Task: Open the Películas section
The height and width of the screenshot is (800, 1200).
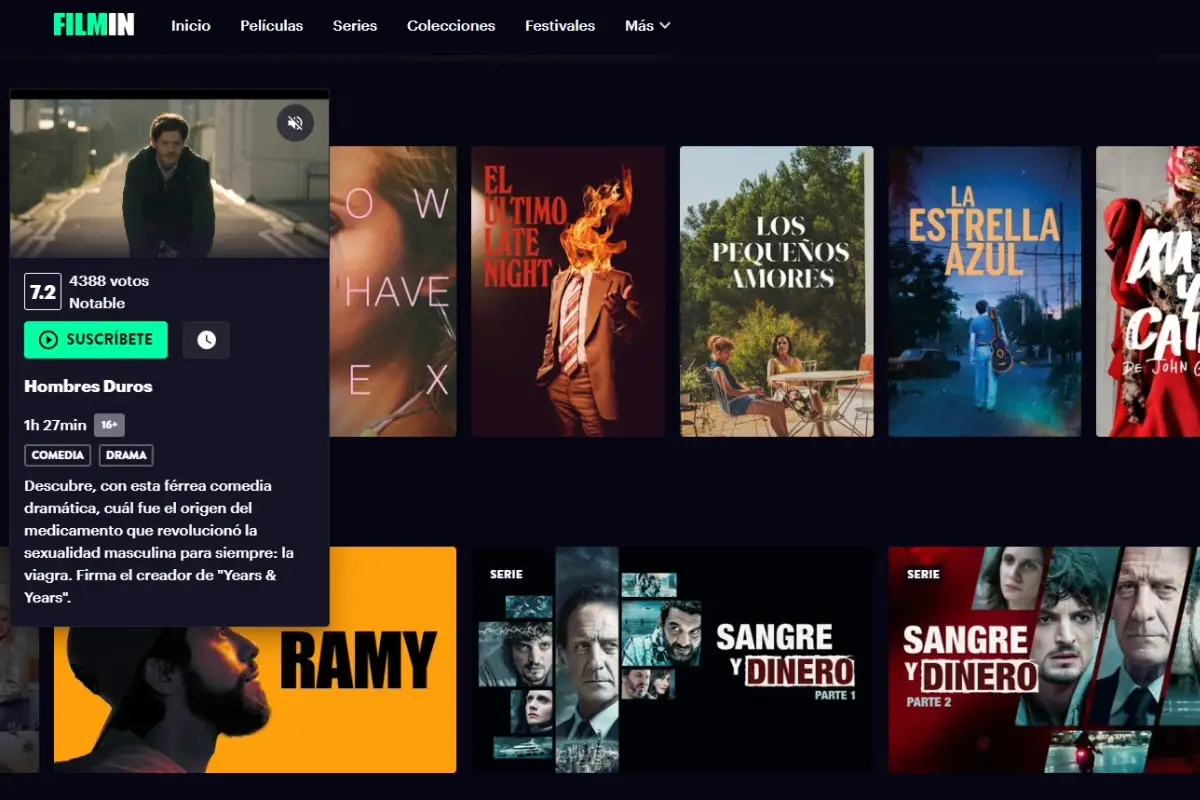Action: click(x=272, y=26)
